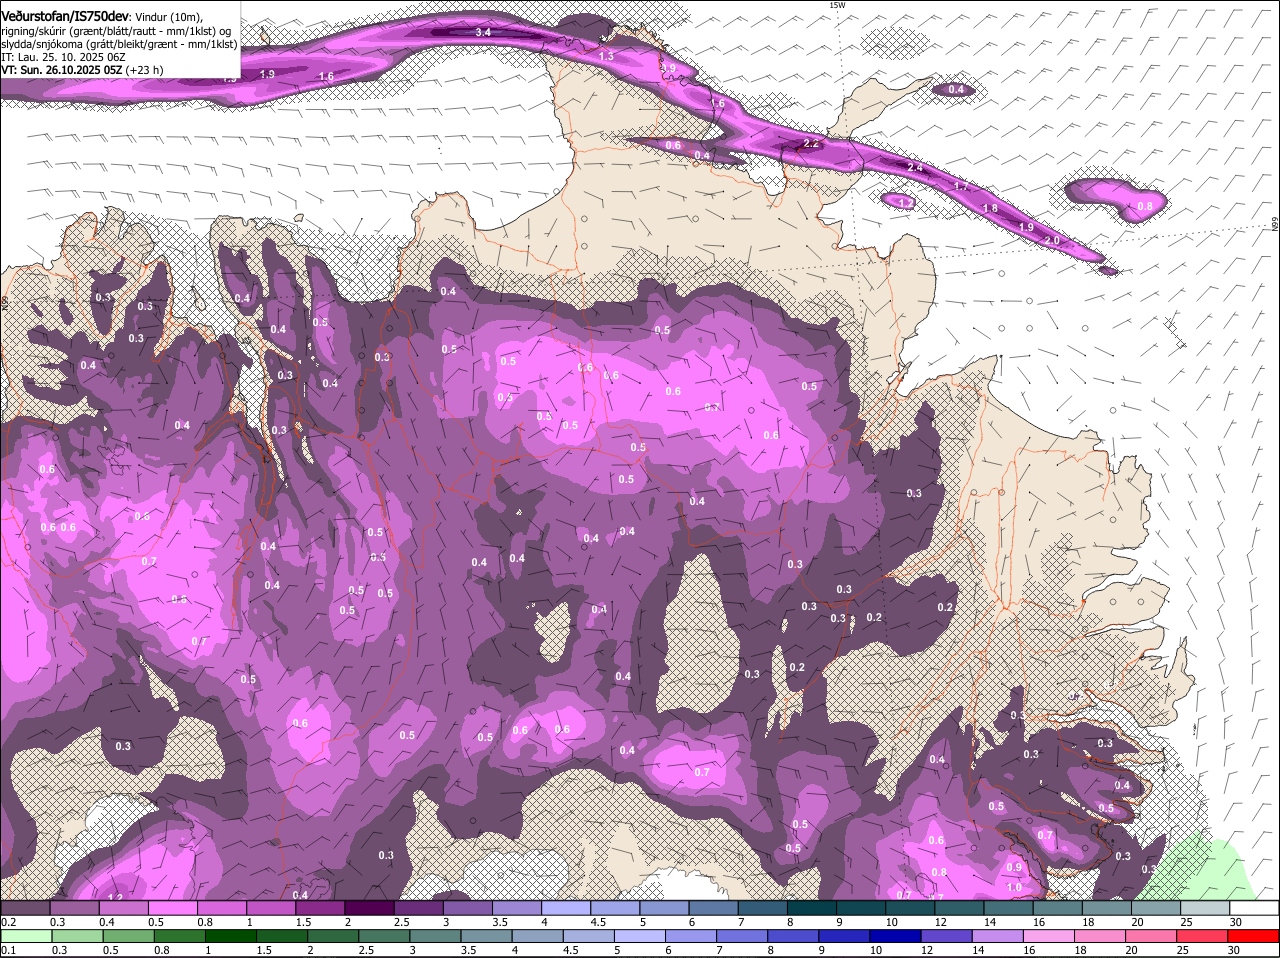The width and height of the screenshot is (1280, 958).
Task: Click the white swatch after 30 in upper legend
Action: click(1254, 907)
